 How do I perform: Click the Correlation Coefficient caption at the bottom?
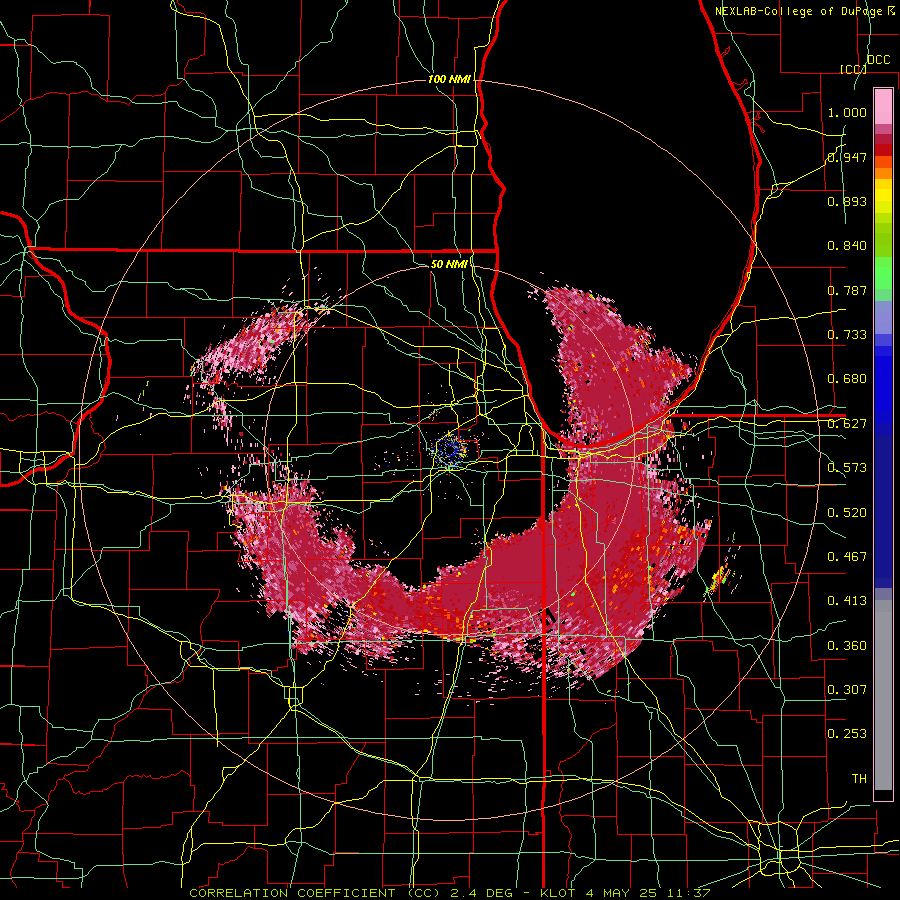(450, 893)
